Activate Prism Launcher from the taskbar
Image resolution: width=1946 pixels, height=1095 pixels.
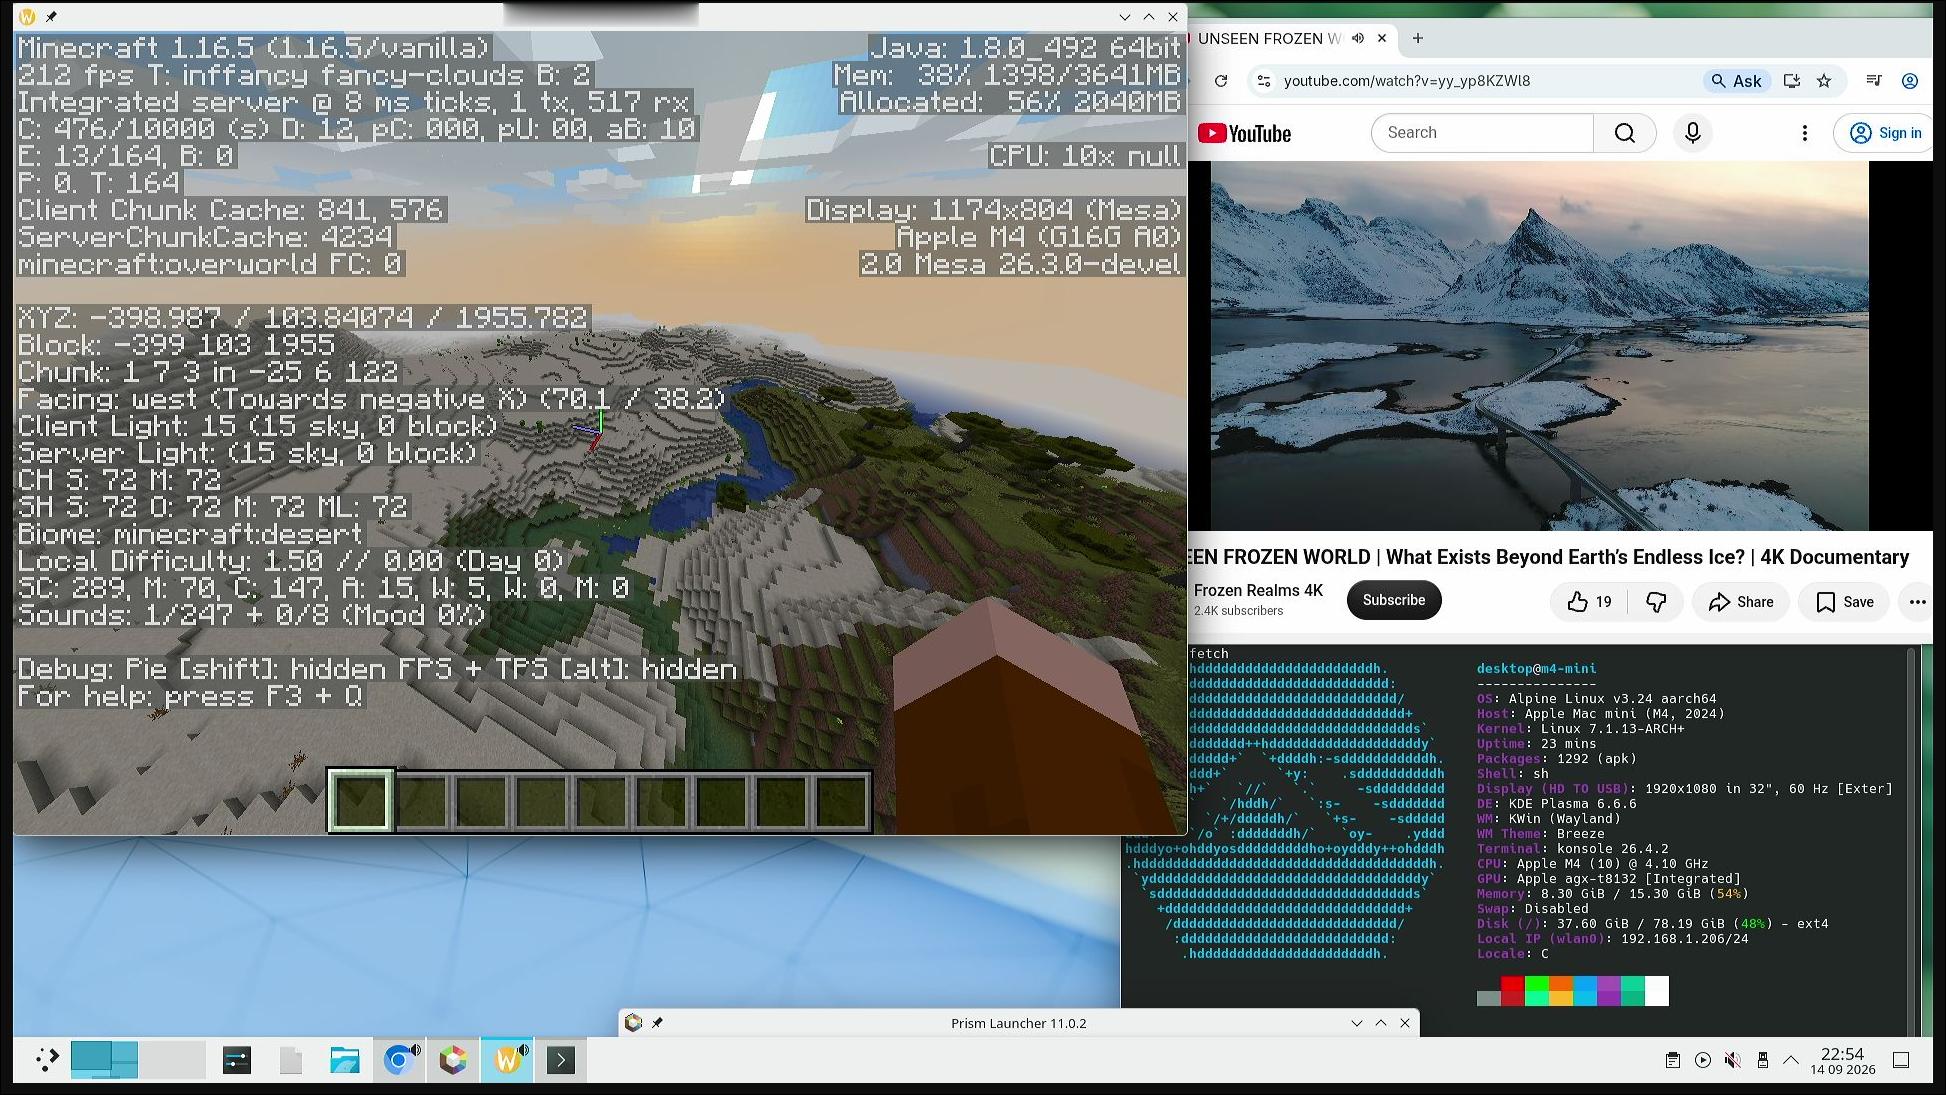[453, 1060]
